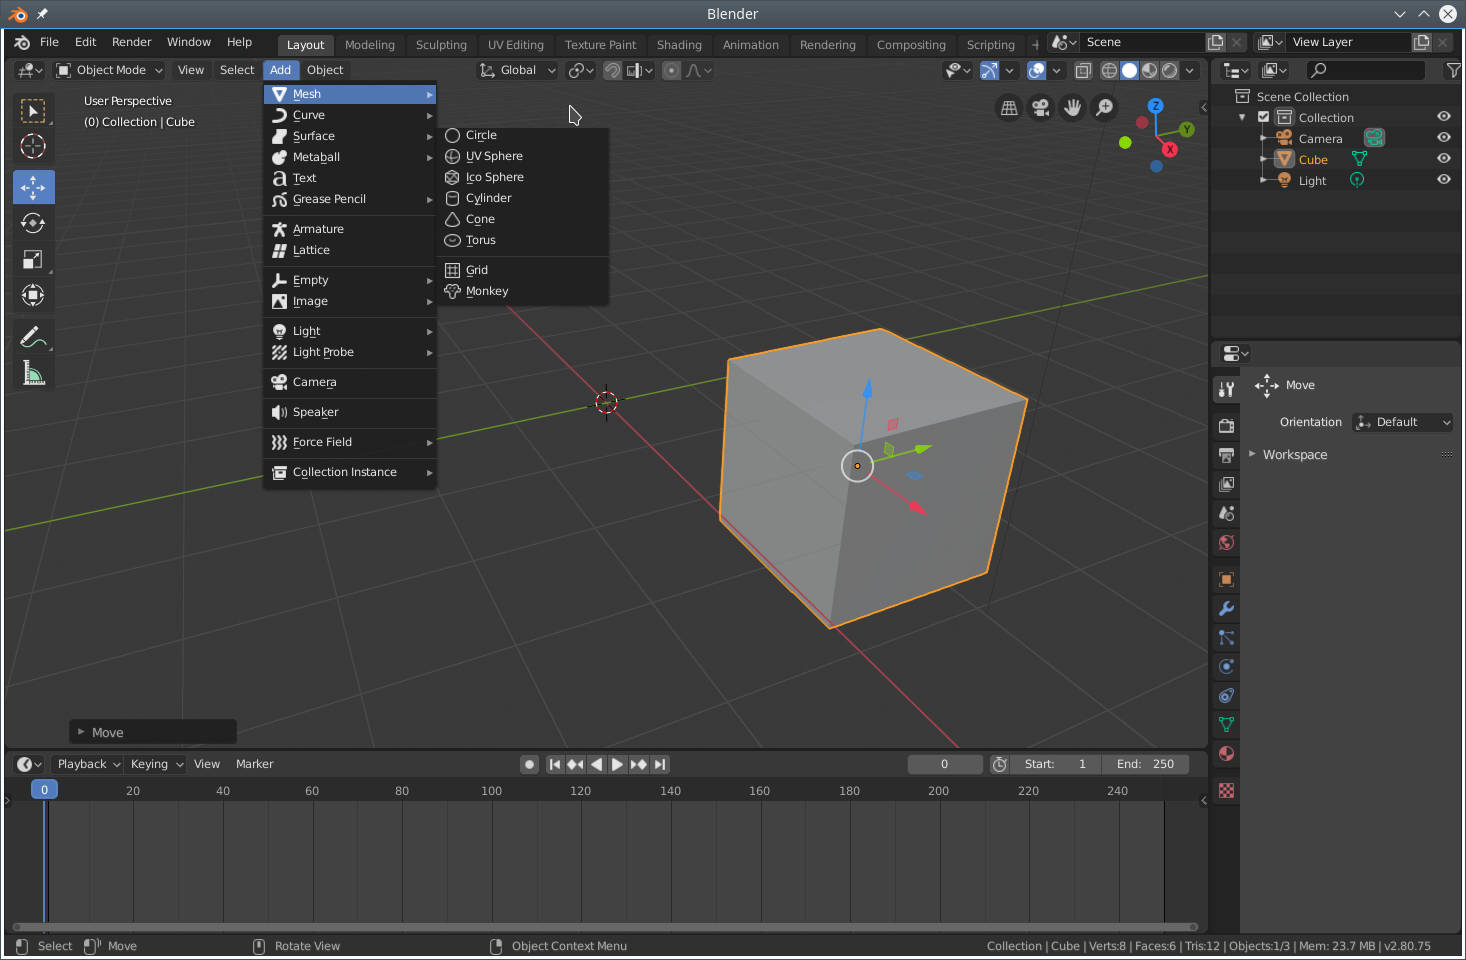
Task: Activate the Measure tool
Action: tap(33, 372)
